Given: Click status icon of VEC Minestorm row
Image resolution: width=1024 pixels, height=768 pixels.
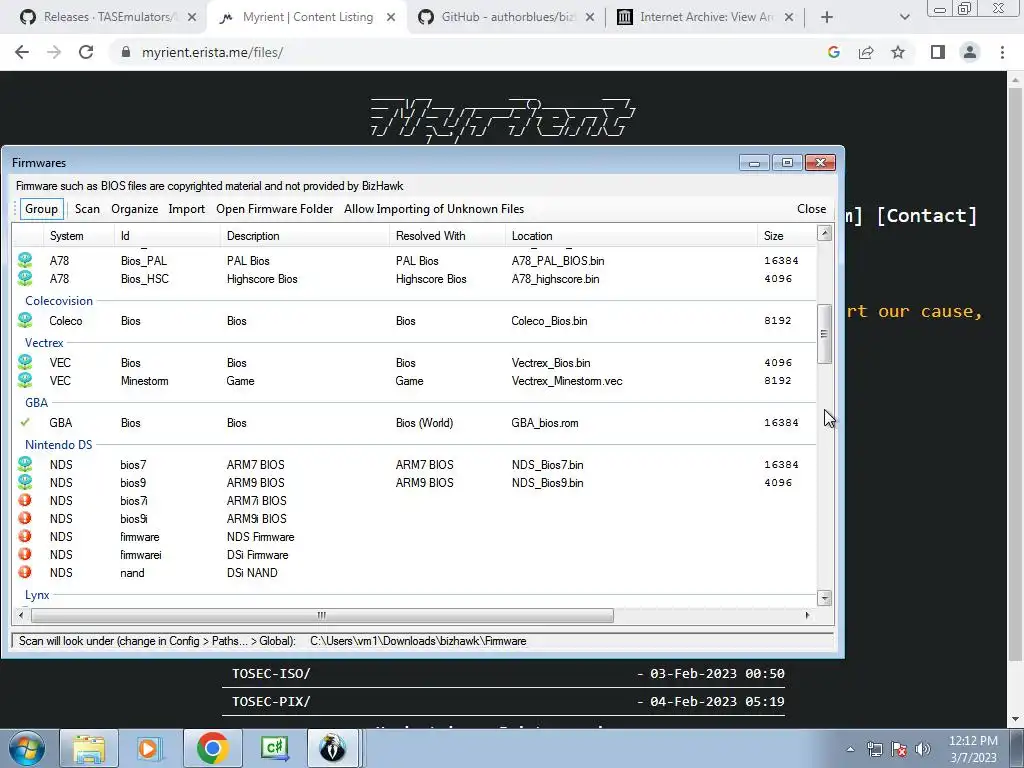Looking at the screenshot, I should coord(25,380).
